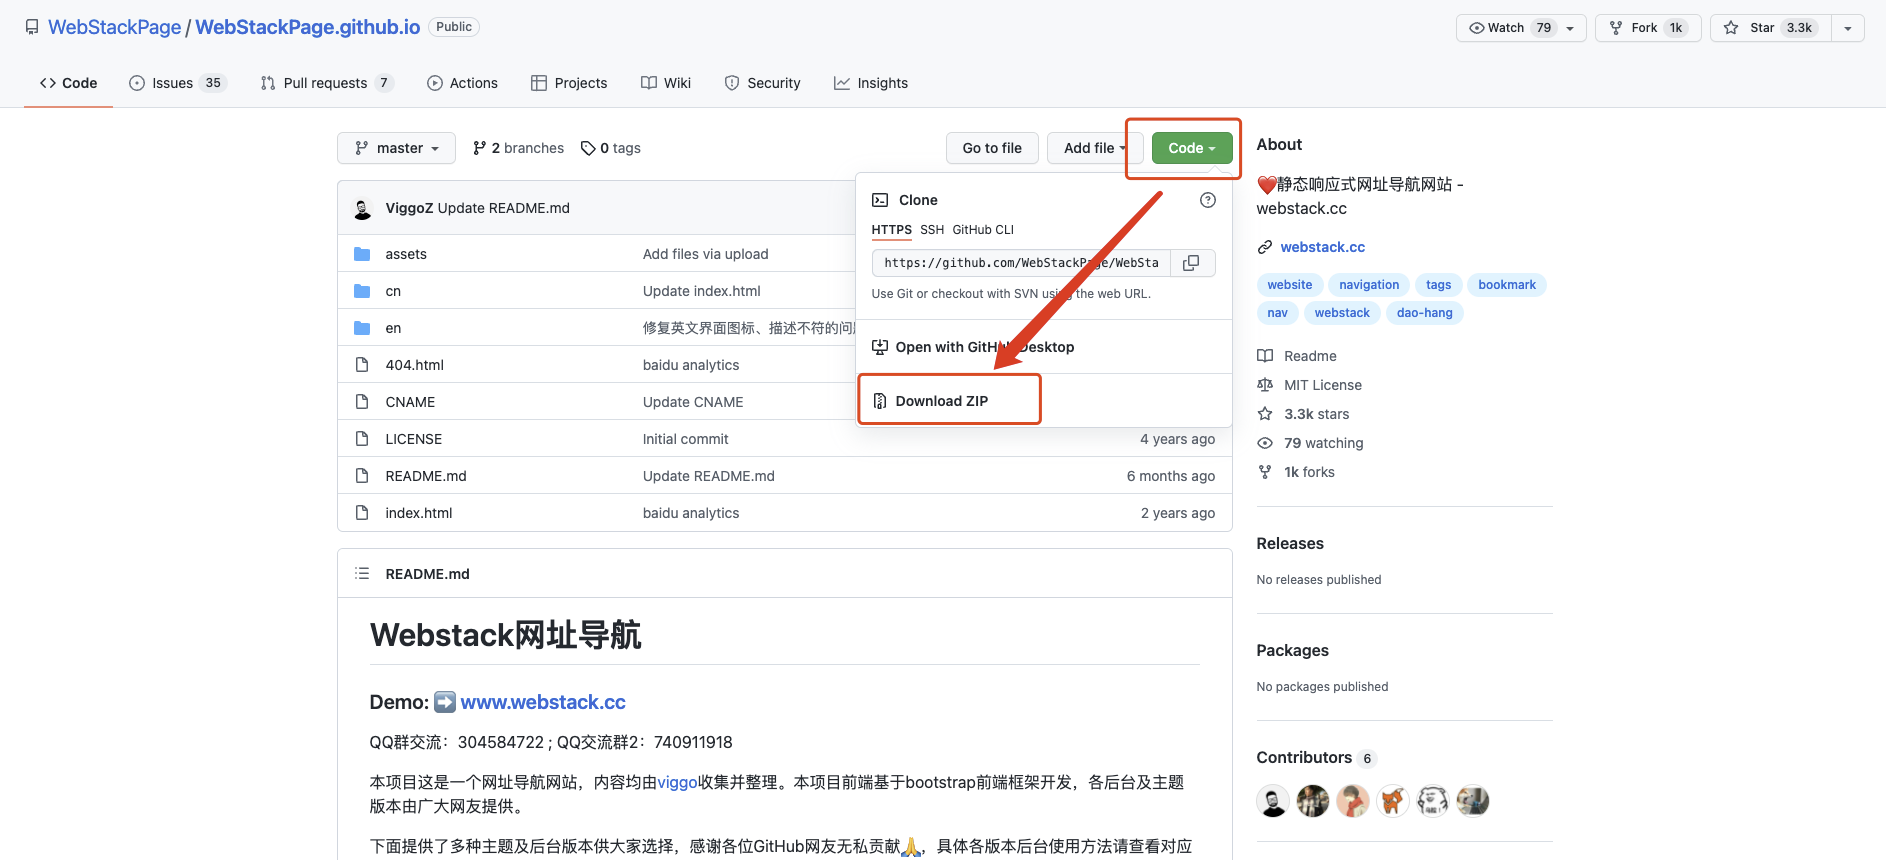Click the cn folder icon
The width and height of the screenshot is (1886, 860).
click(x=362, y=291)
